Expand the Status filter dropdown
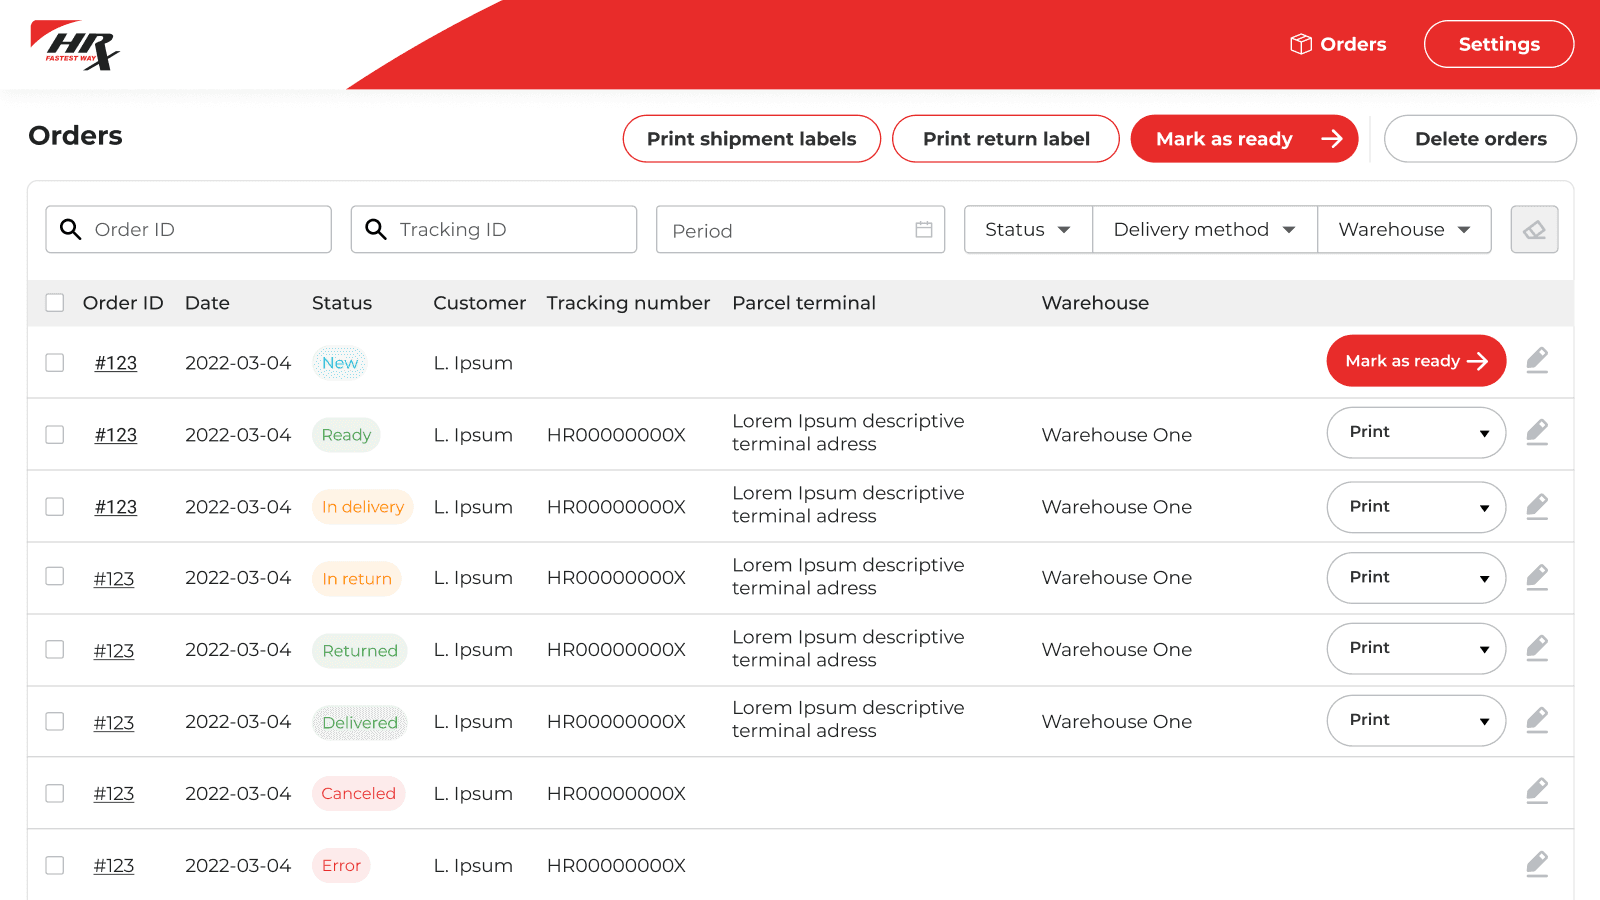Screen dimensions: 1600x900 (x=1027, y=230)
